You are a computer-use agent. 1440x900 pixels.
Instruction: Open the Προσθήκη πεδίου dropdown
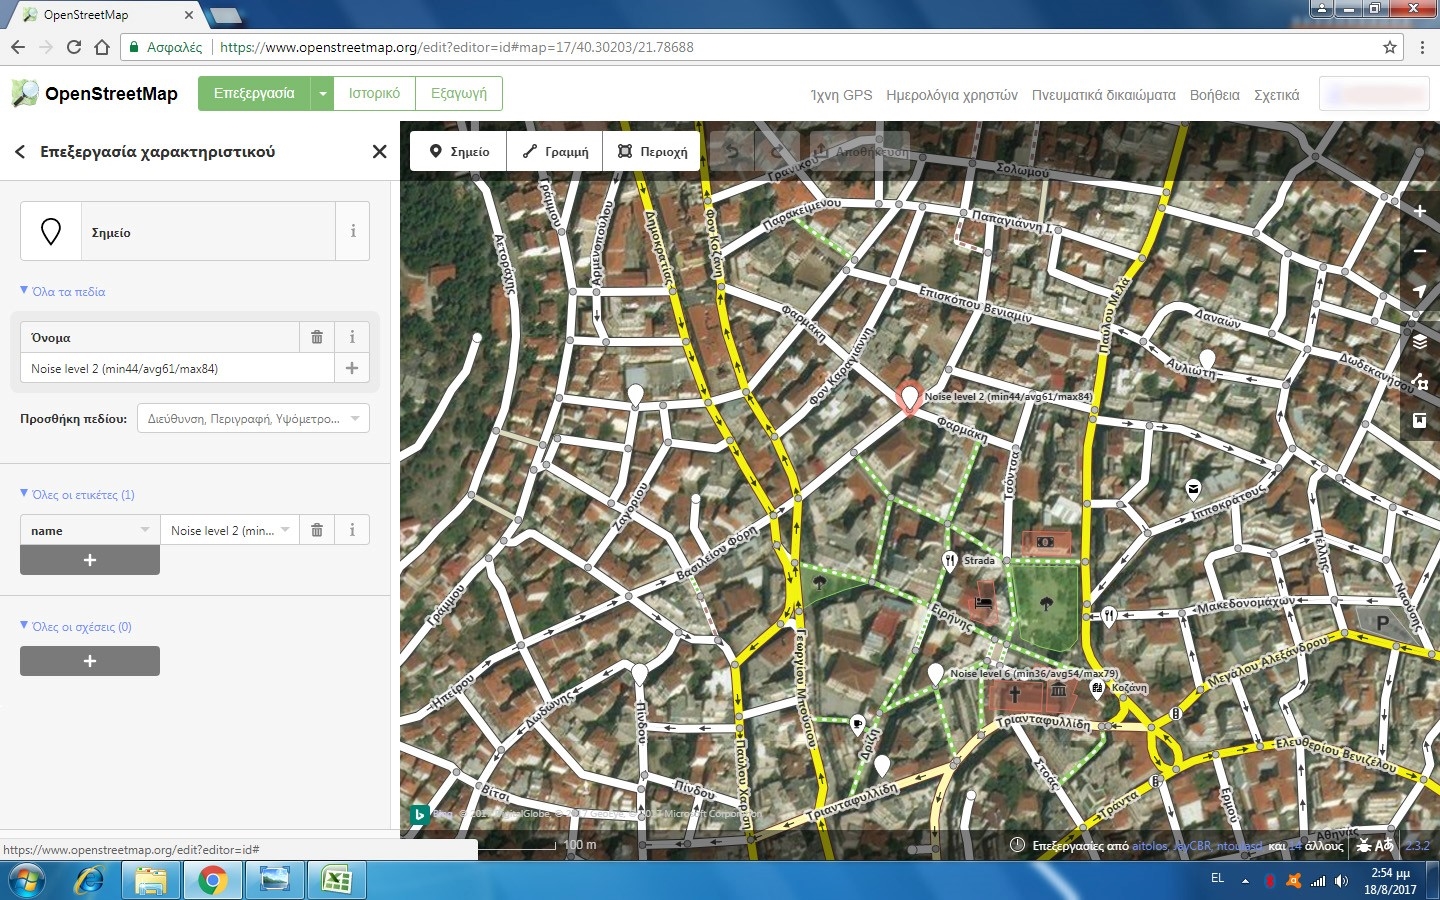(253, 419)
